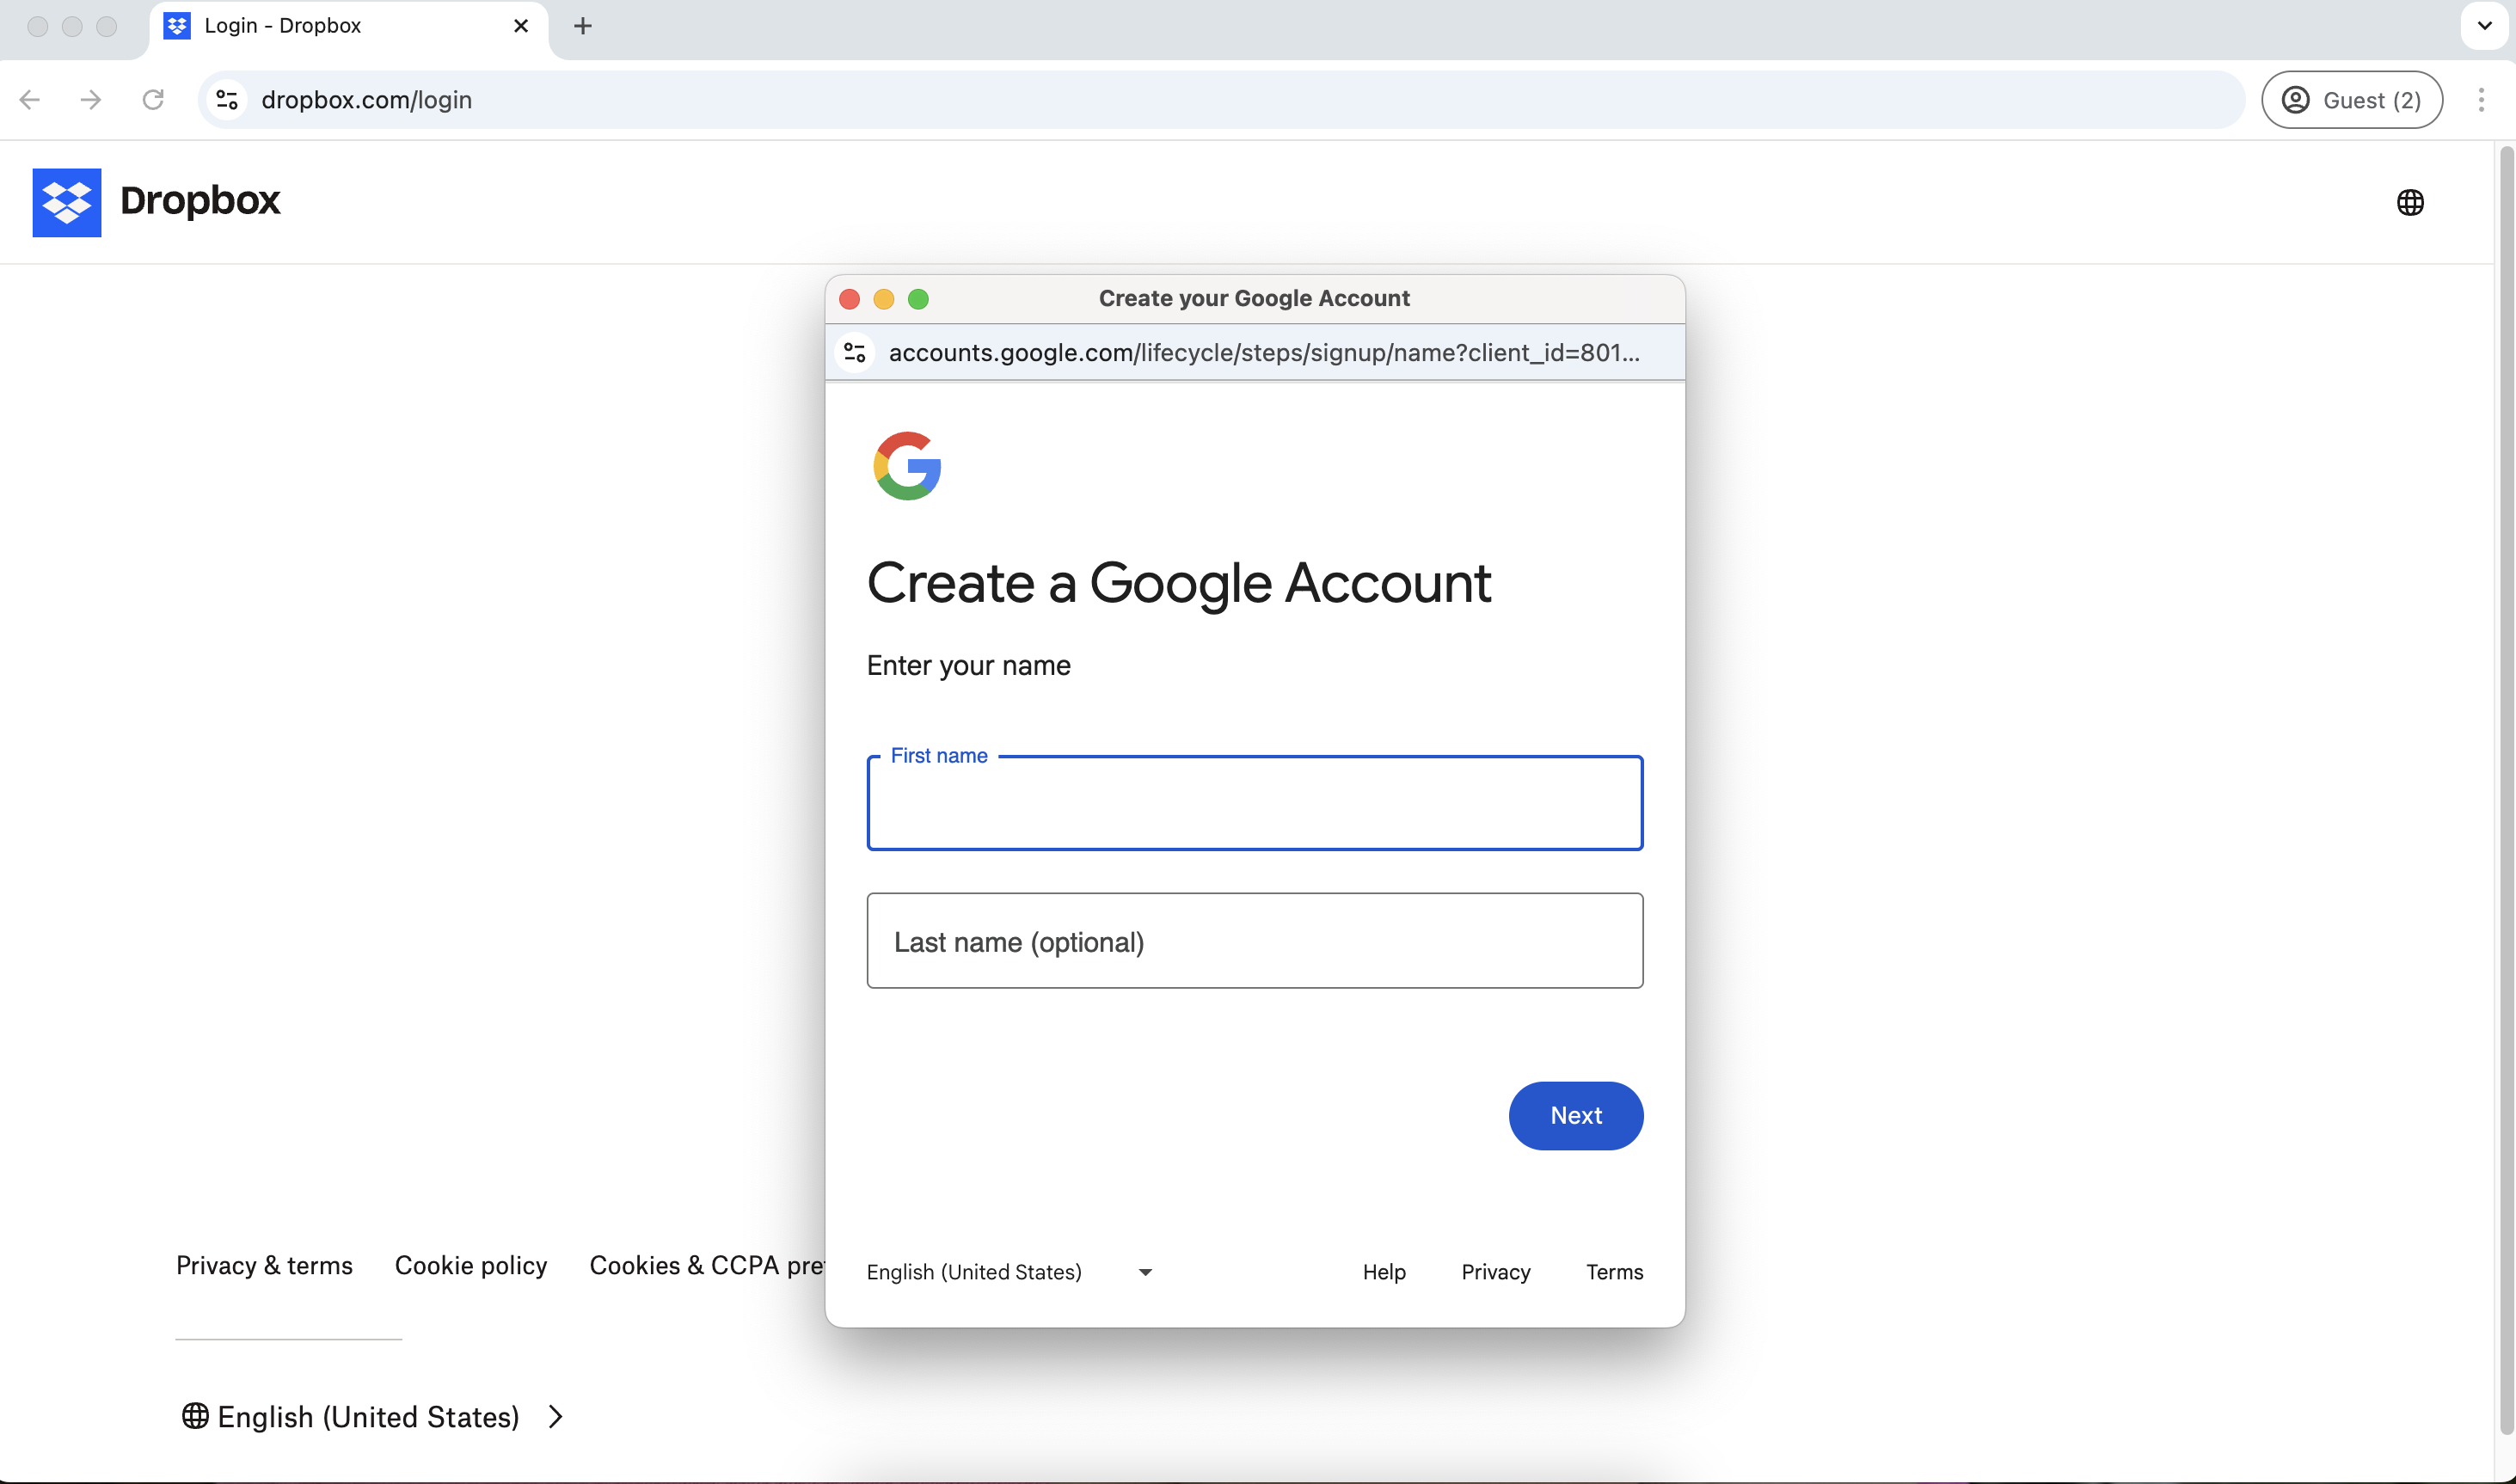This screenshot has height=1484, width=2516.
Task: Open the Guest (2) profile button
Action: 2351,100
